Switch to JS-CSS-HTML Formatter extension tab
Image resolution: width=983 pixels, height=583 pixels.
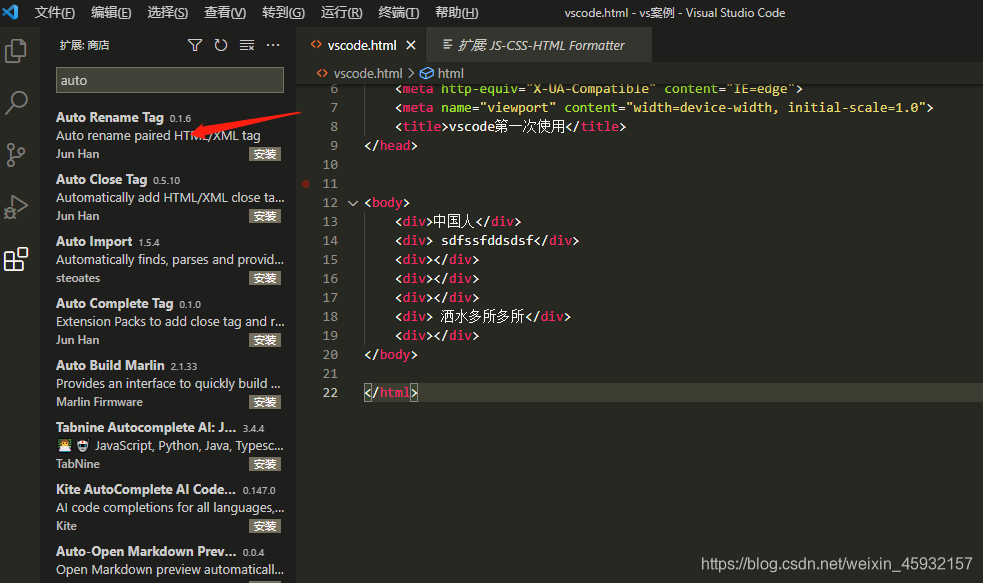[x=539, y=45]
